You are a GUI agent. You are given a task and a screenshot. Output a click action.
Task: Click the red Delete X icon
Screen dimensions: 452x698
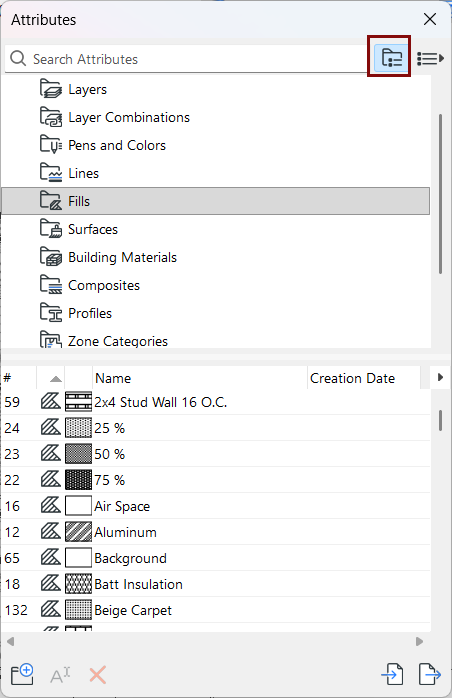[x=98, y=675]
